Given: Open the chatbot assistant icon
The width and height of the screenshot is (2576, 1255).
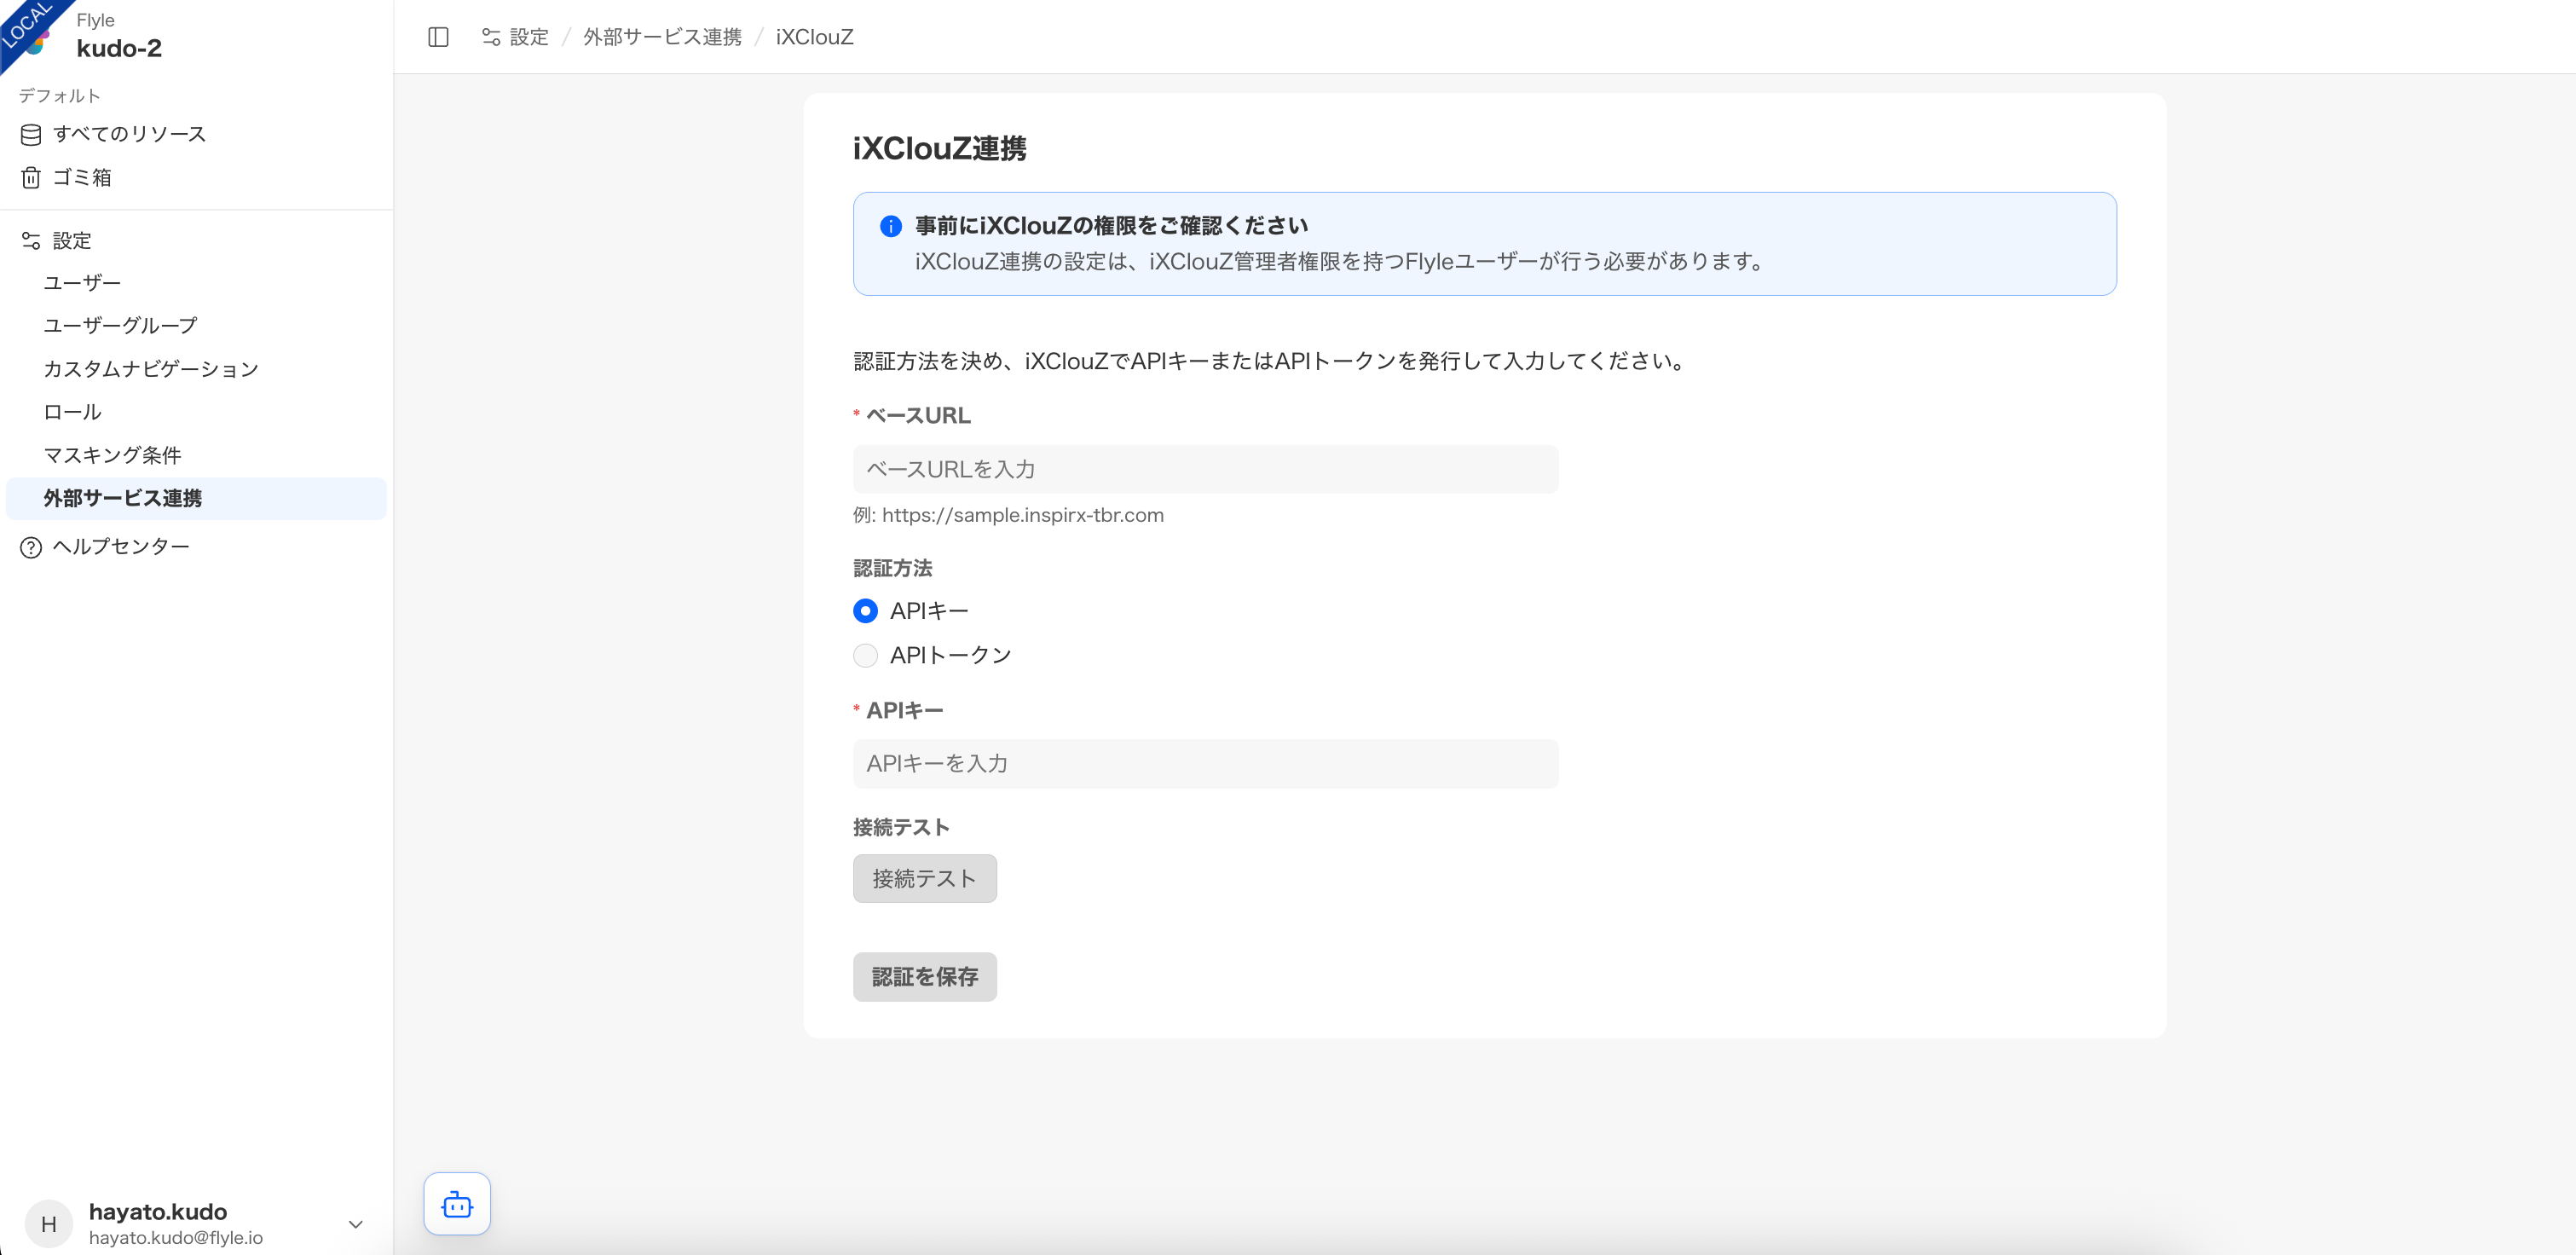Looking at the screenshot, I should (457, 1204).
